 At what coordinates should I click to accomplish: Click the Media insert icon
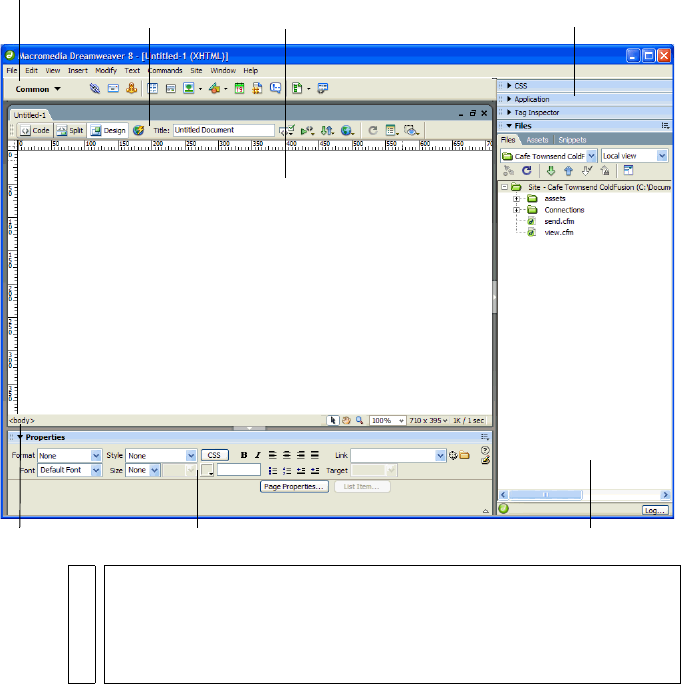214,89
